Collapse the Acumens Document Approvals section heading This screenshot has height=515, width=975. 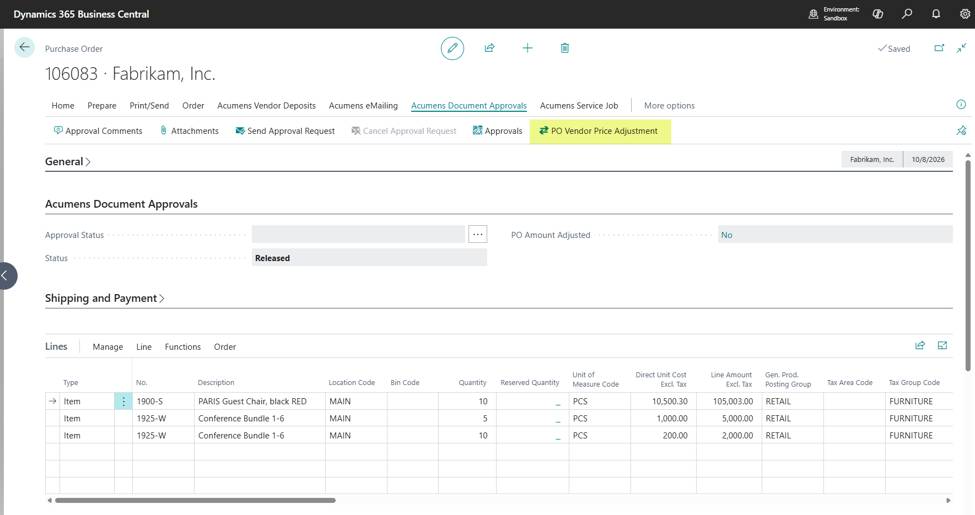tap(121, 204)
